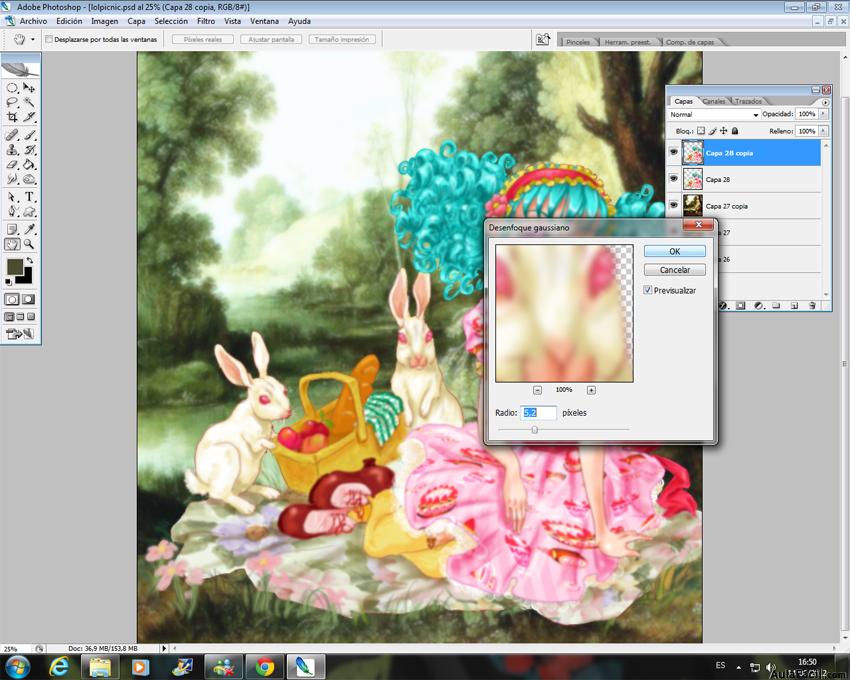This screenshot has height=680, width=850.
Task: Select the Type tool
Action: pos(29,197)
